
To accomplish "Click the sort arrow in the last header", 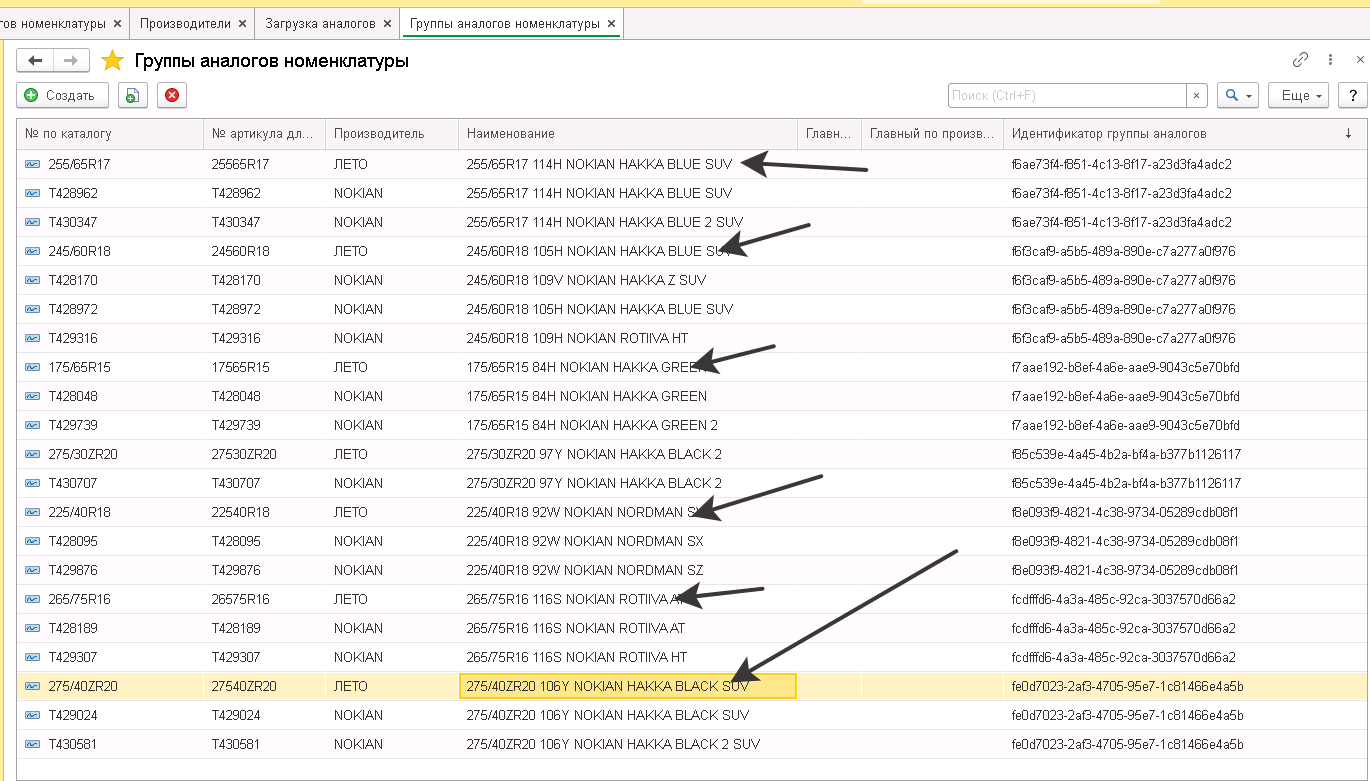I will [x=1348, y=133].
